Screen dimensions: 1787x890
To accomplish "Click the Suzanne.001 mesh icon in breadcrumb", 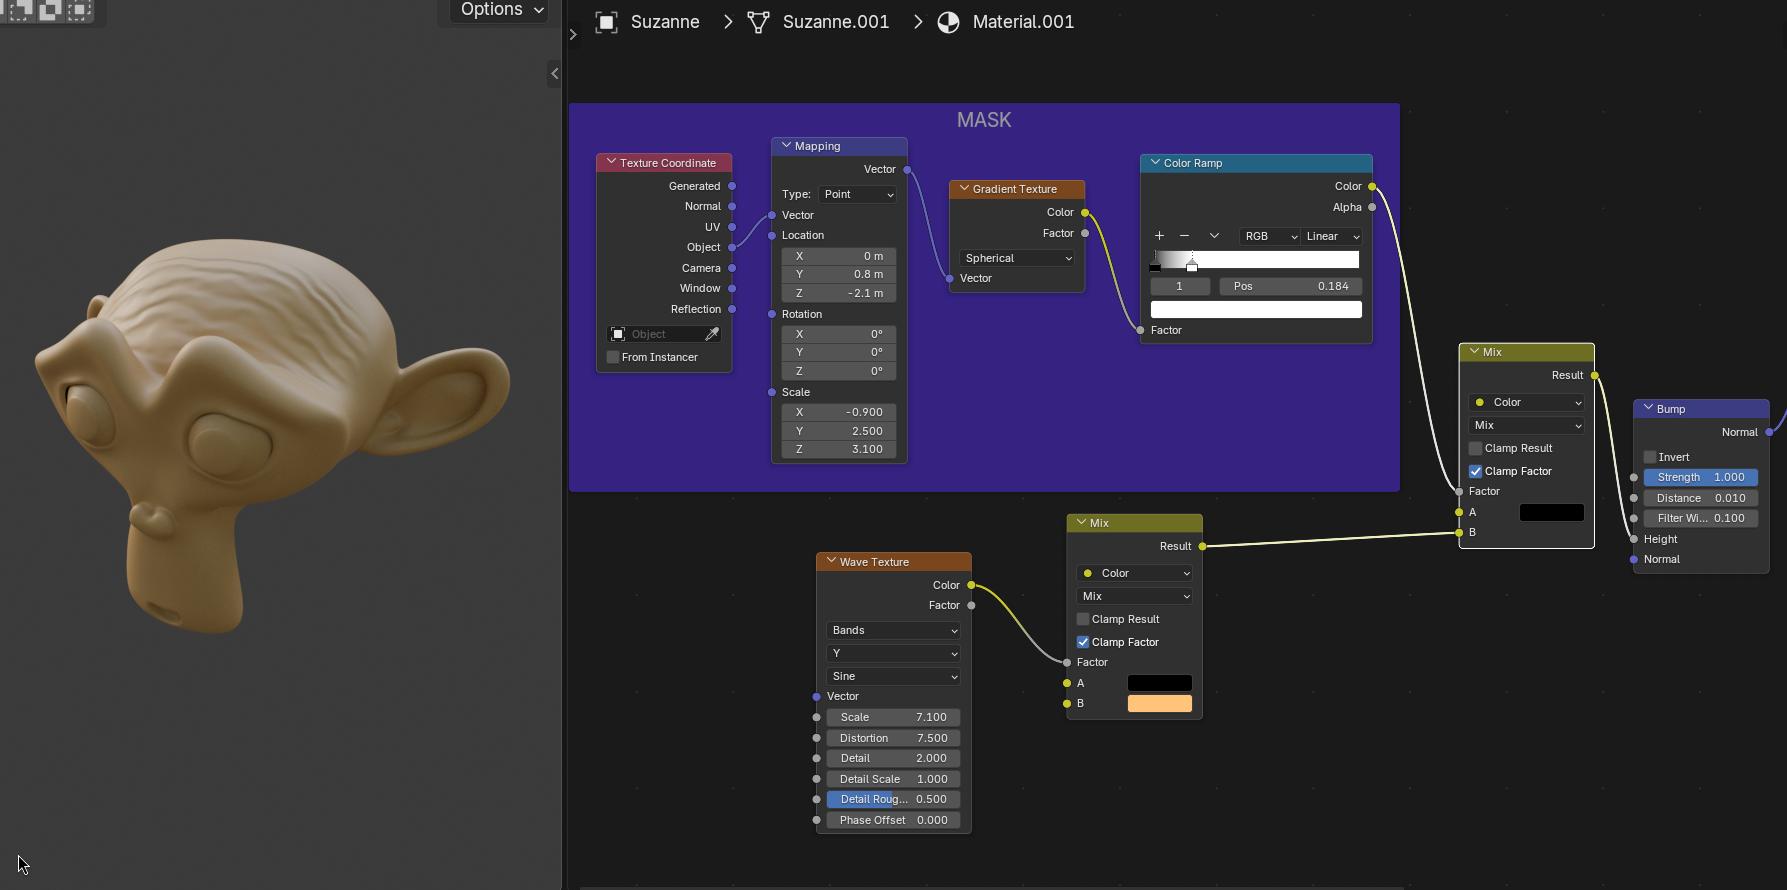I will pos(758,22).
